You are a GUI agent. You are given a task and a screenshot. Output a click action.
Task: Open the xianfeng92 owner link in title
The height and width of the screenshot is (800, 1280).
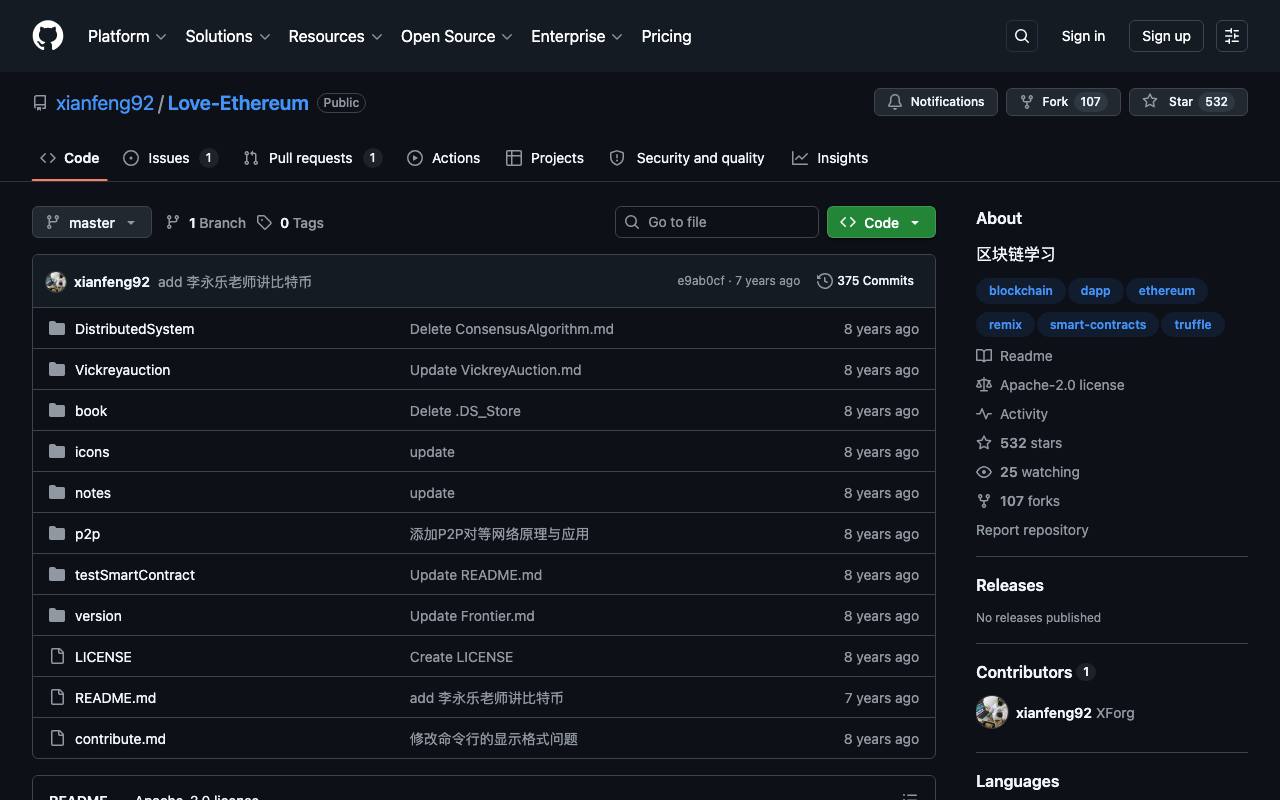coord(105,103)
